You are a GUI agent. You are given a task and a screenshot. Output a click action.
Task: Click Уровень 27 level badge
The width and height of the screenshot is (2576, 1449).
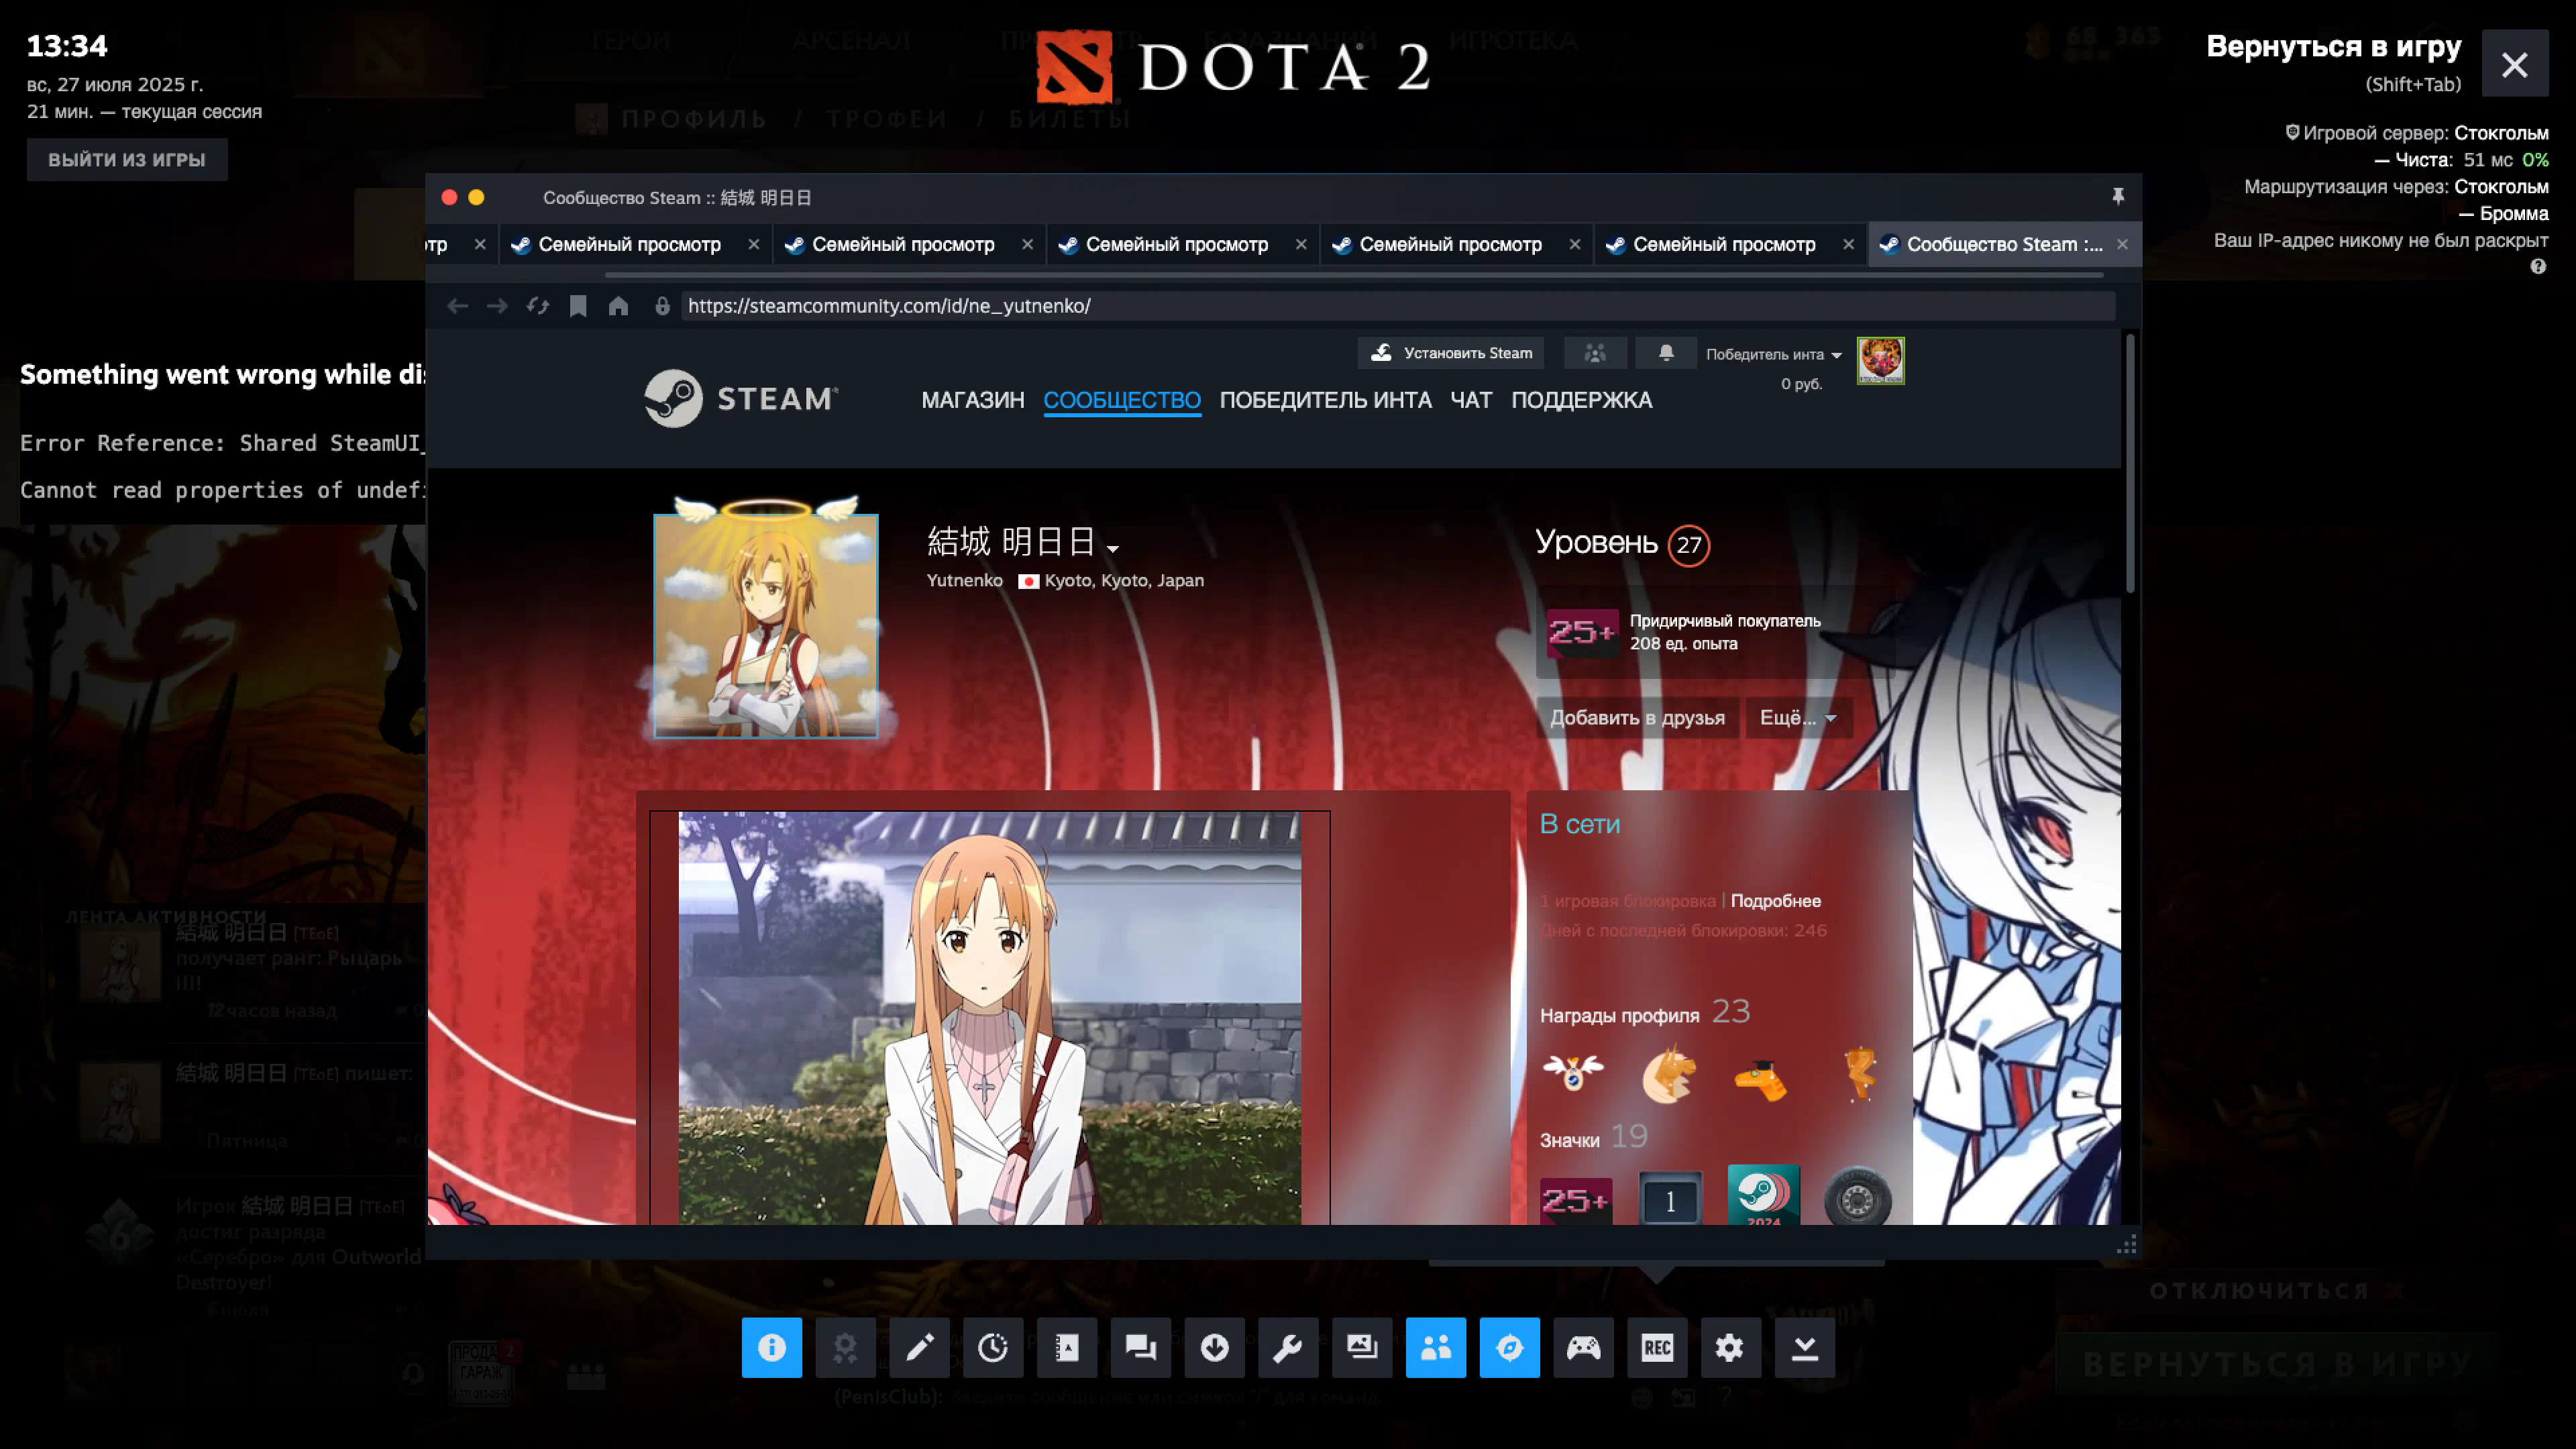(x=1689, y=545)
